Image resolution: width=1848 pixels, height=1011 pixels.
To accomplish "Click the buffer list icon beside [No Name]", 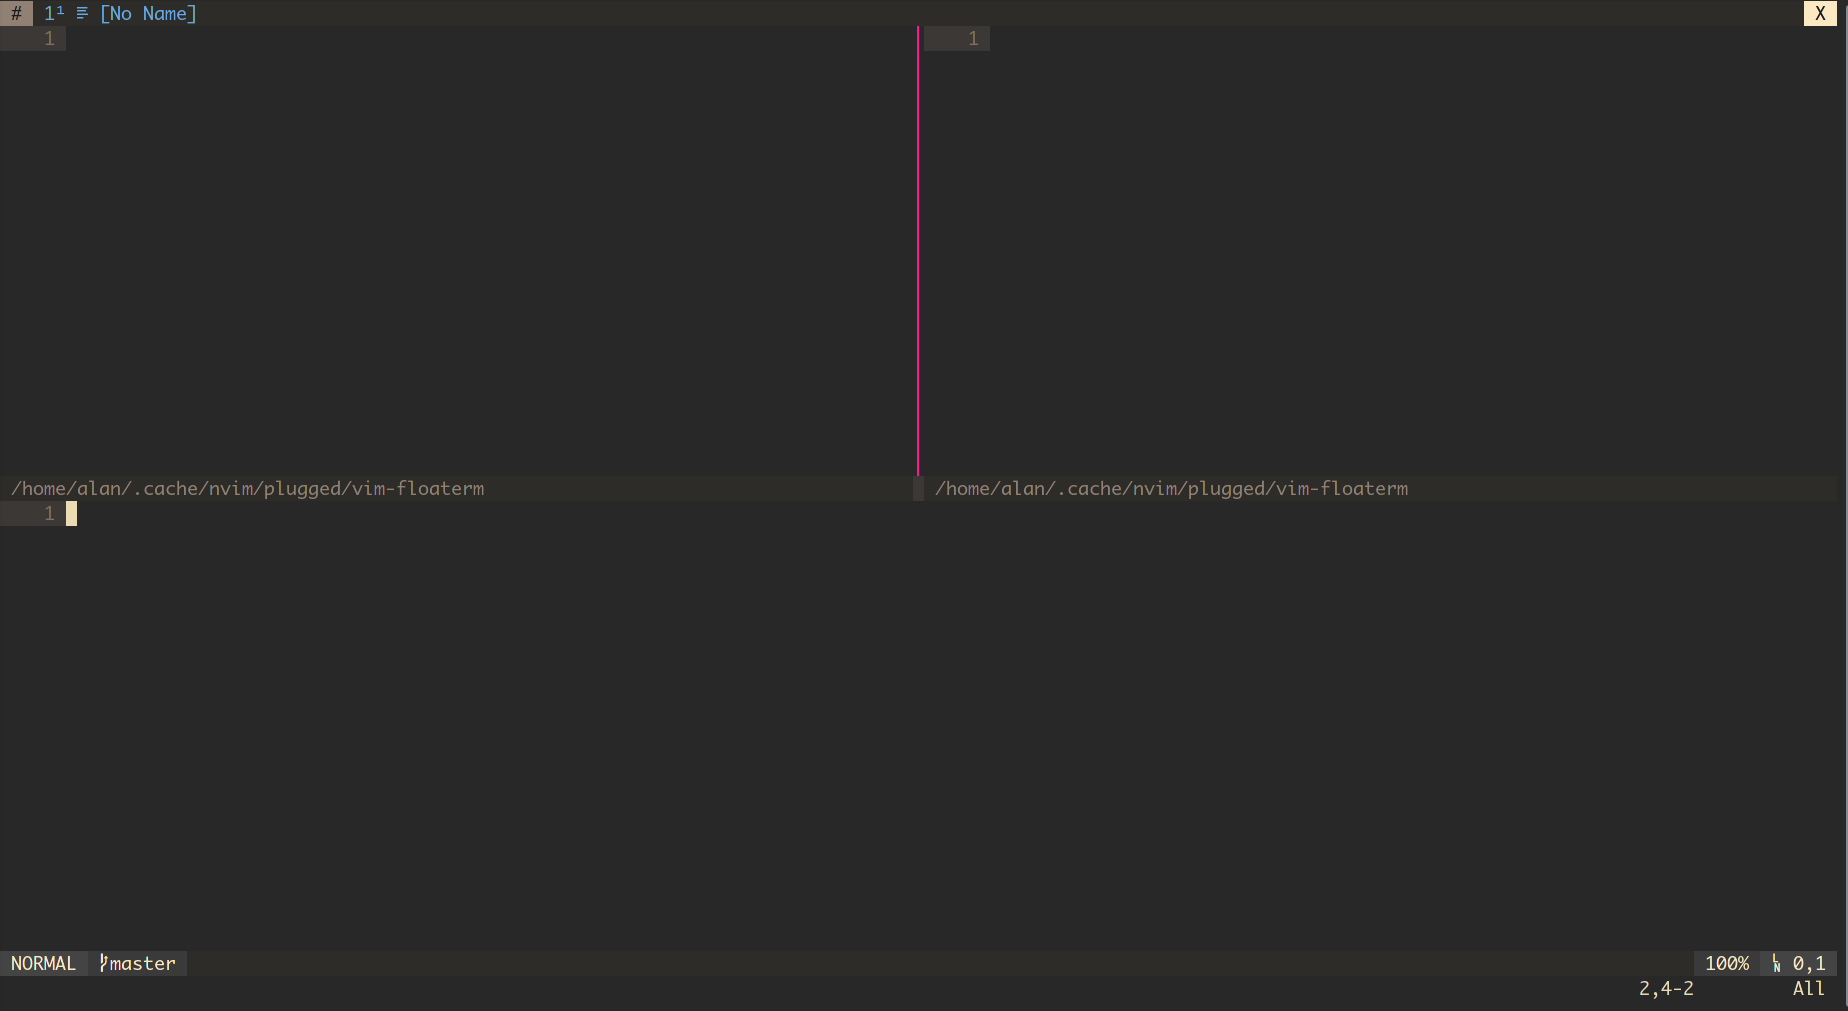I will [81, 13].
